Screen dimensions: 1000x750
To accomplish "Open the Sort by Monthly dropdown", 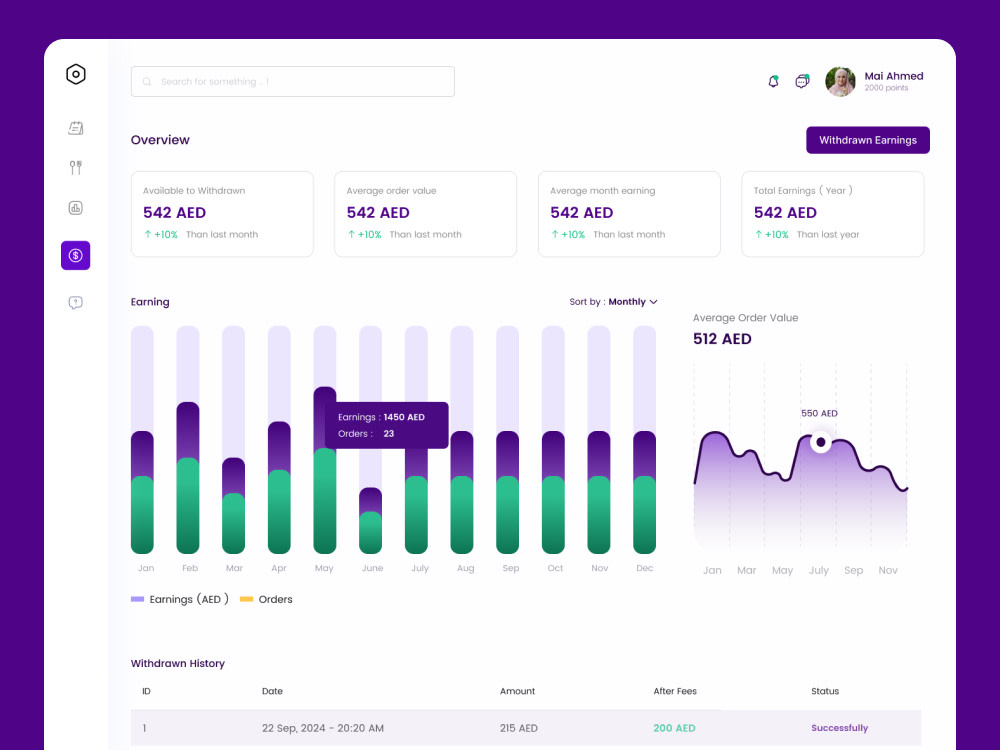I will click(614, 302).
